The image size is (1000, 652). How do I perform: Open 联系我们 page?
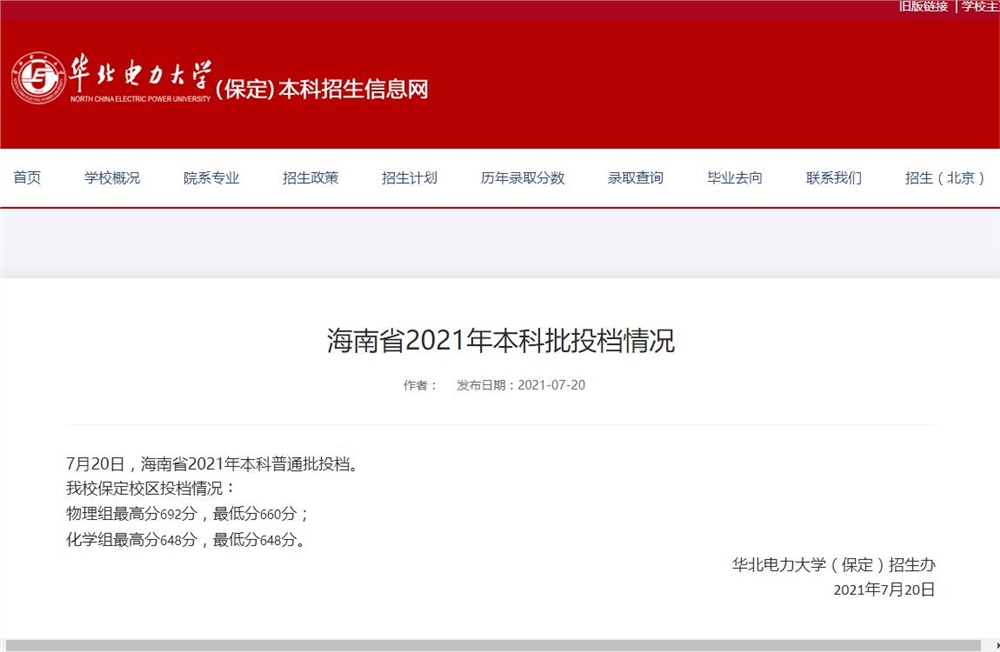pos(834,178)
